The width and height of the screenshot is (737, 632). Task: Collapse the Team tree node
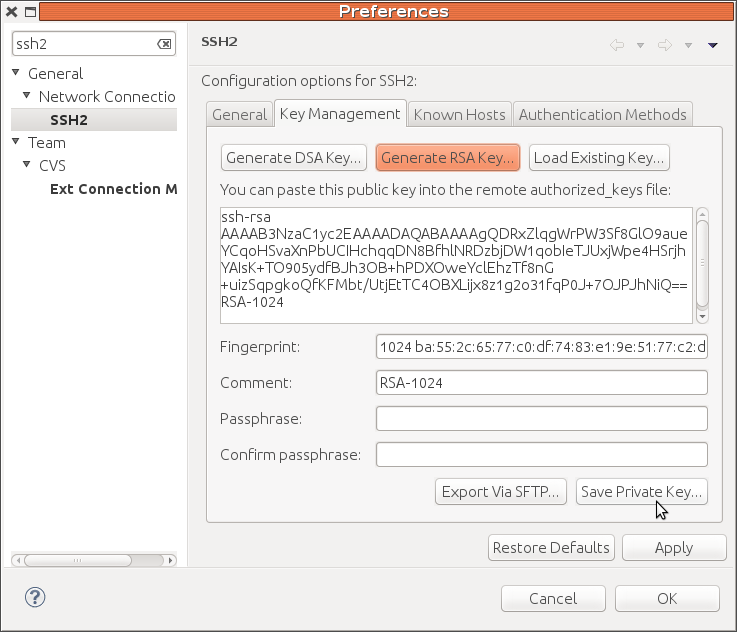point(16,141)
